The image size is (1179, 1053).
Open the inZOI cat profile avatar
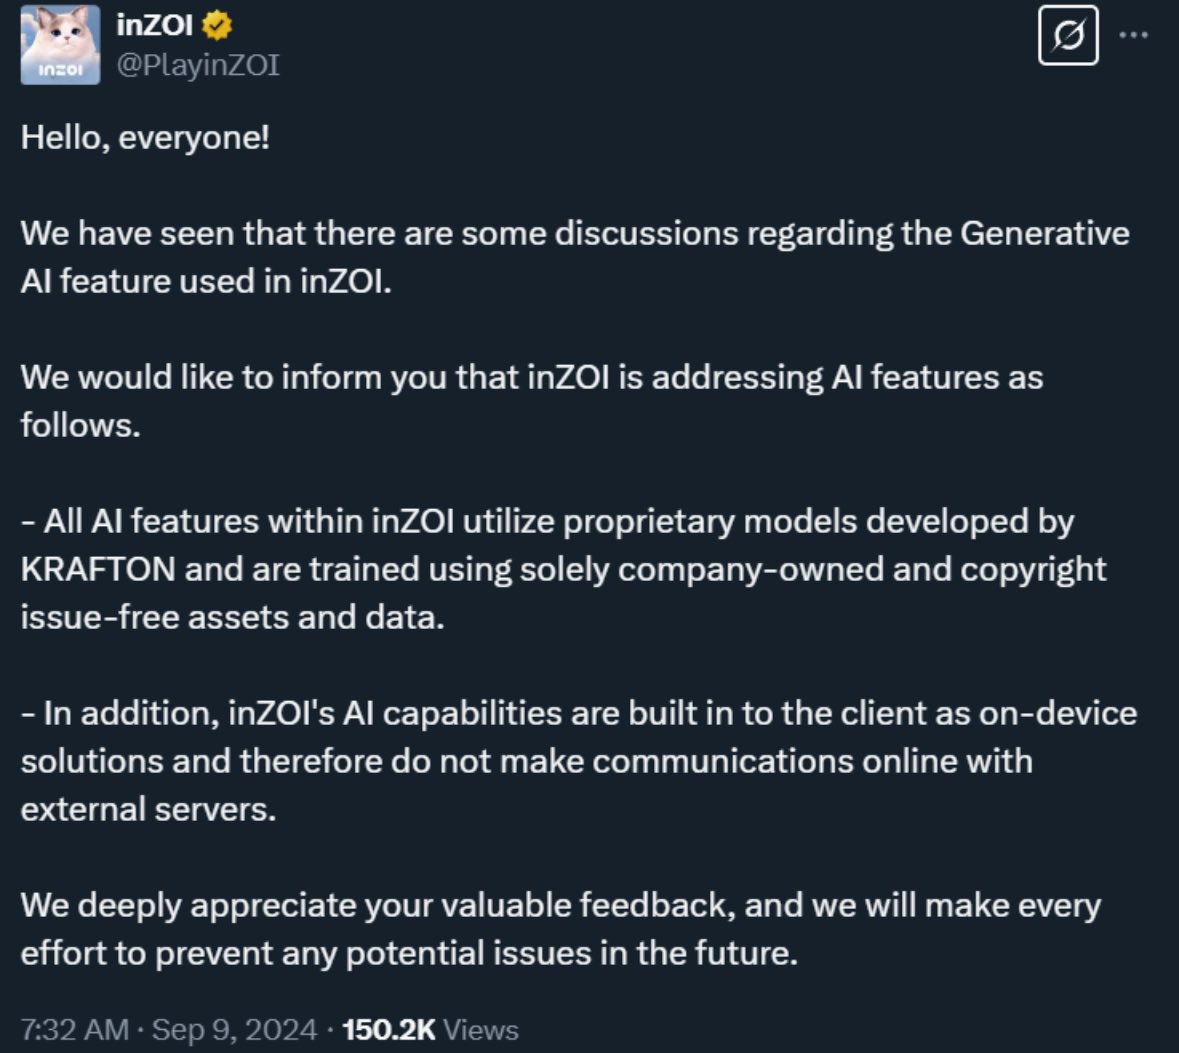click(x=60, y=44)
